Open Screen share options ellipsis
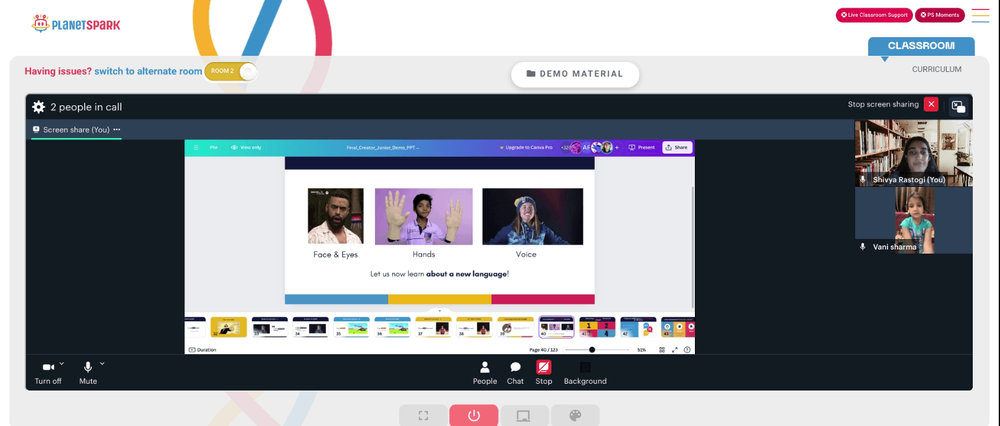Screen dimensions: 1000x426 point(117,129)
